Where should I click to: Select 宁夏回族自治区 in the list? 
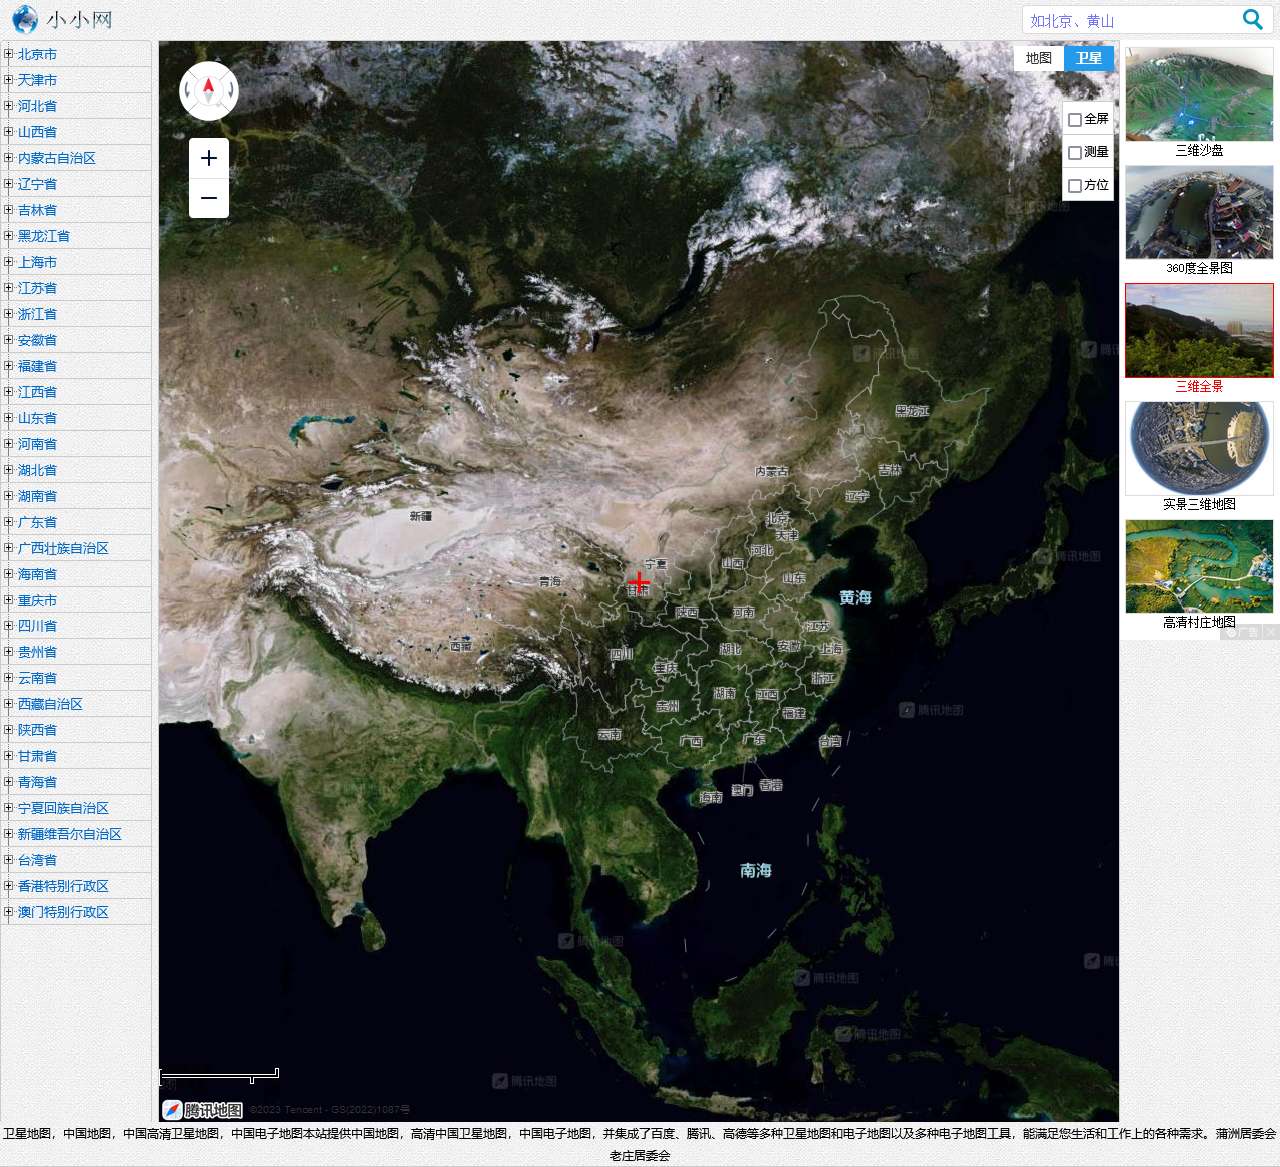pyautogui.click(x=63, y=808)
